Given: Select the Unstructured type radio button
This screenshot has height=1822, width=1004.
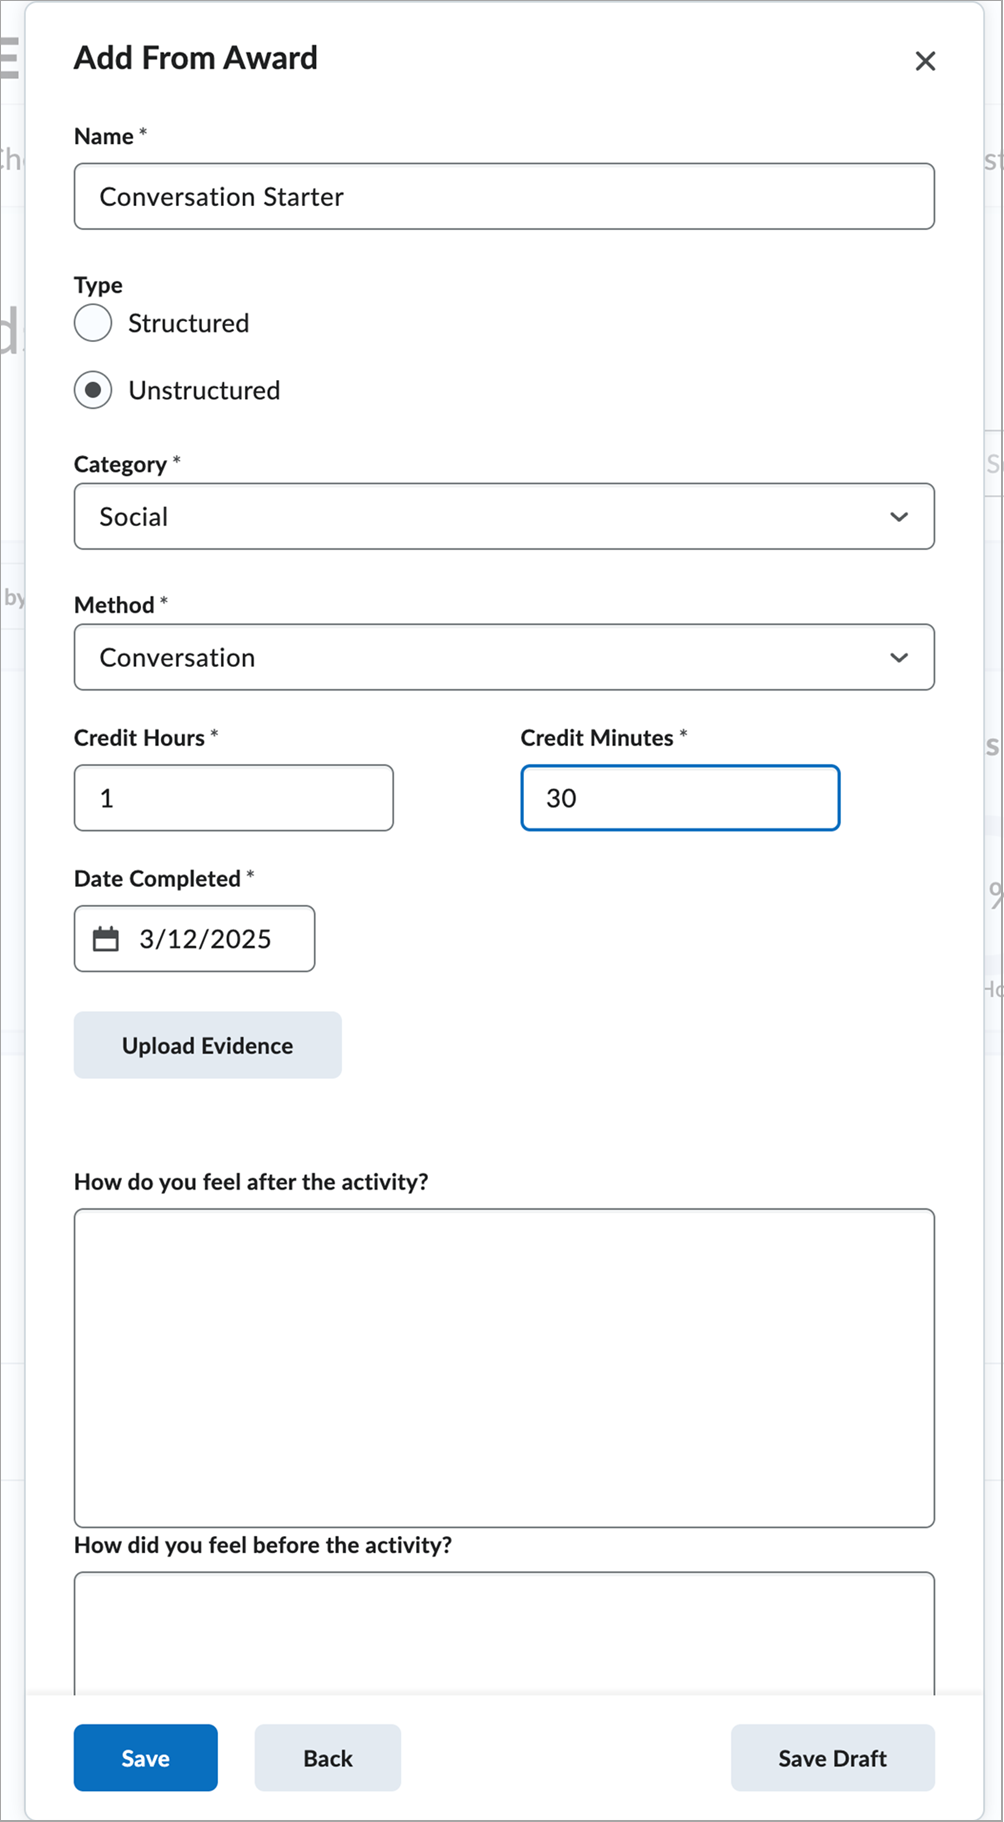Looking at the screenshot, I should [x=93, y=390].
